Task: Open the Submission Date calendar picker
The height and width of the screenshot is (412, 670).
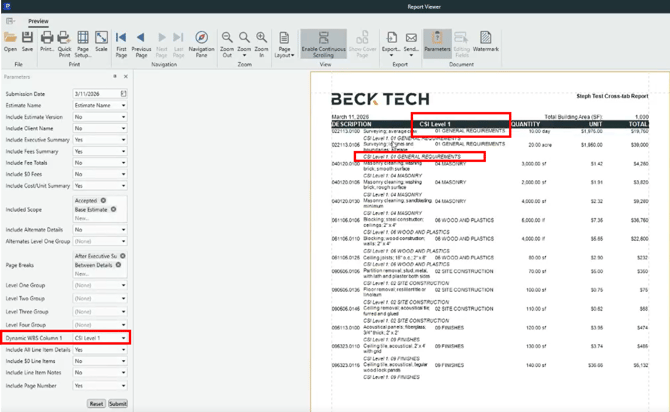Action: tap(123, 94)
